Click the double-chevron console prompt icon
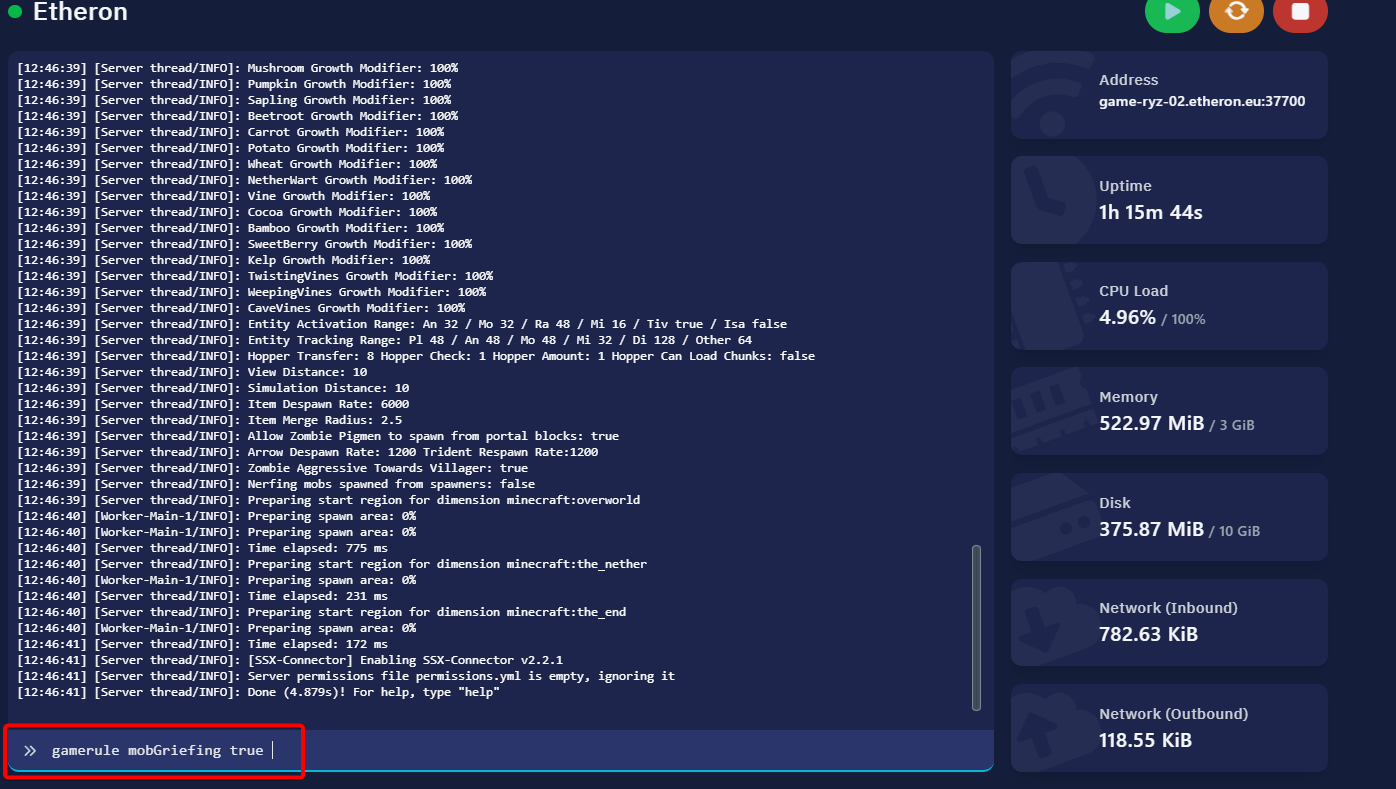The height and width of the screenshot is (789, 1396). (x=31, y=750)
